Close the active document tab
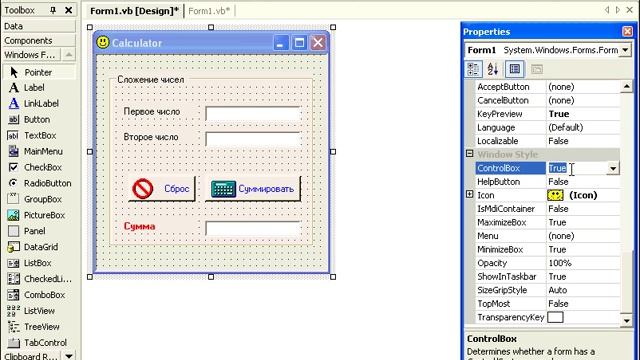The image size is (640, 360). pos(629,10)
